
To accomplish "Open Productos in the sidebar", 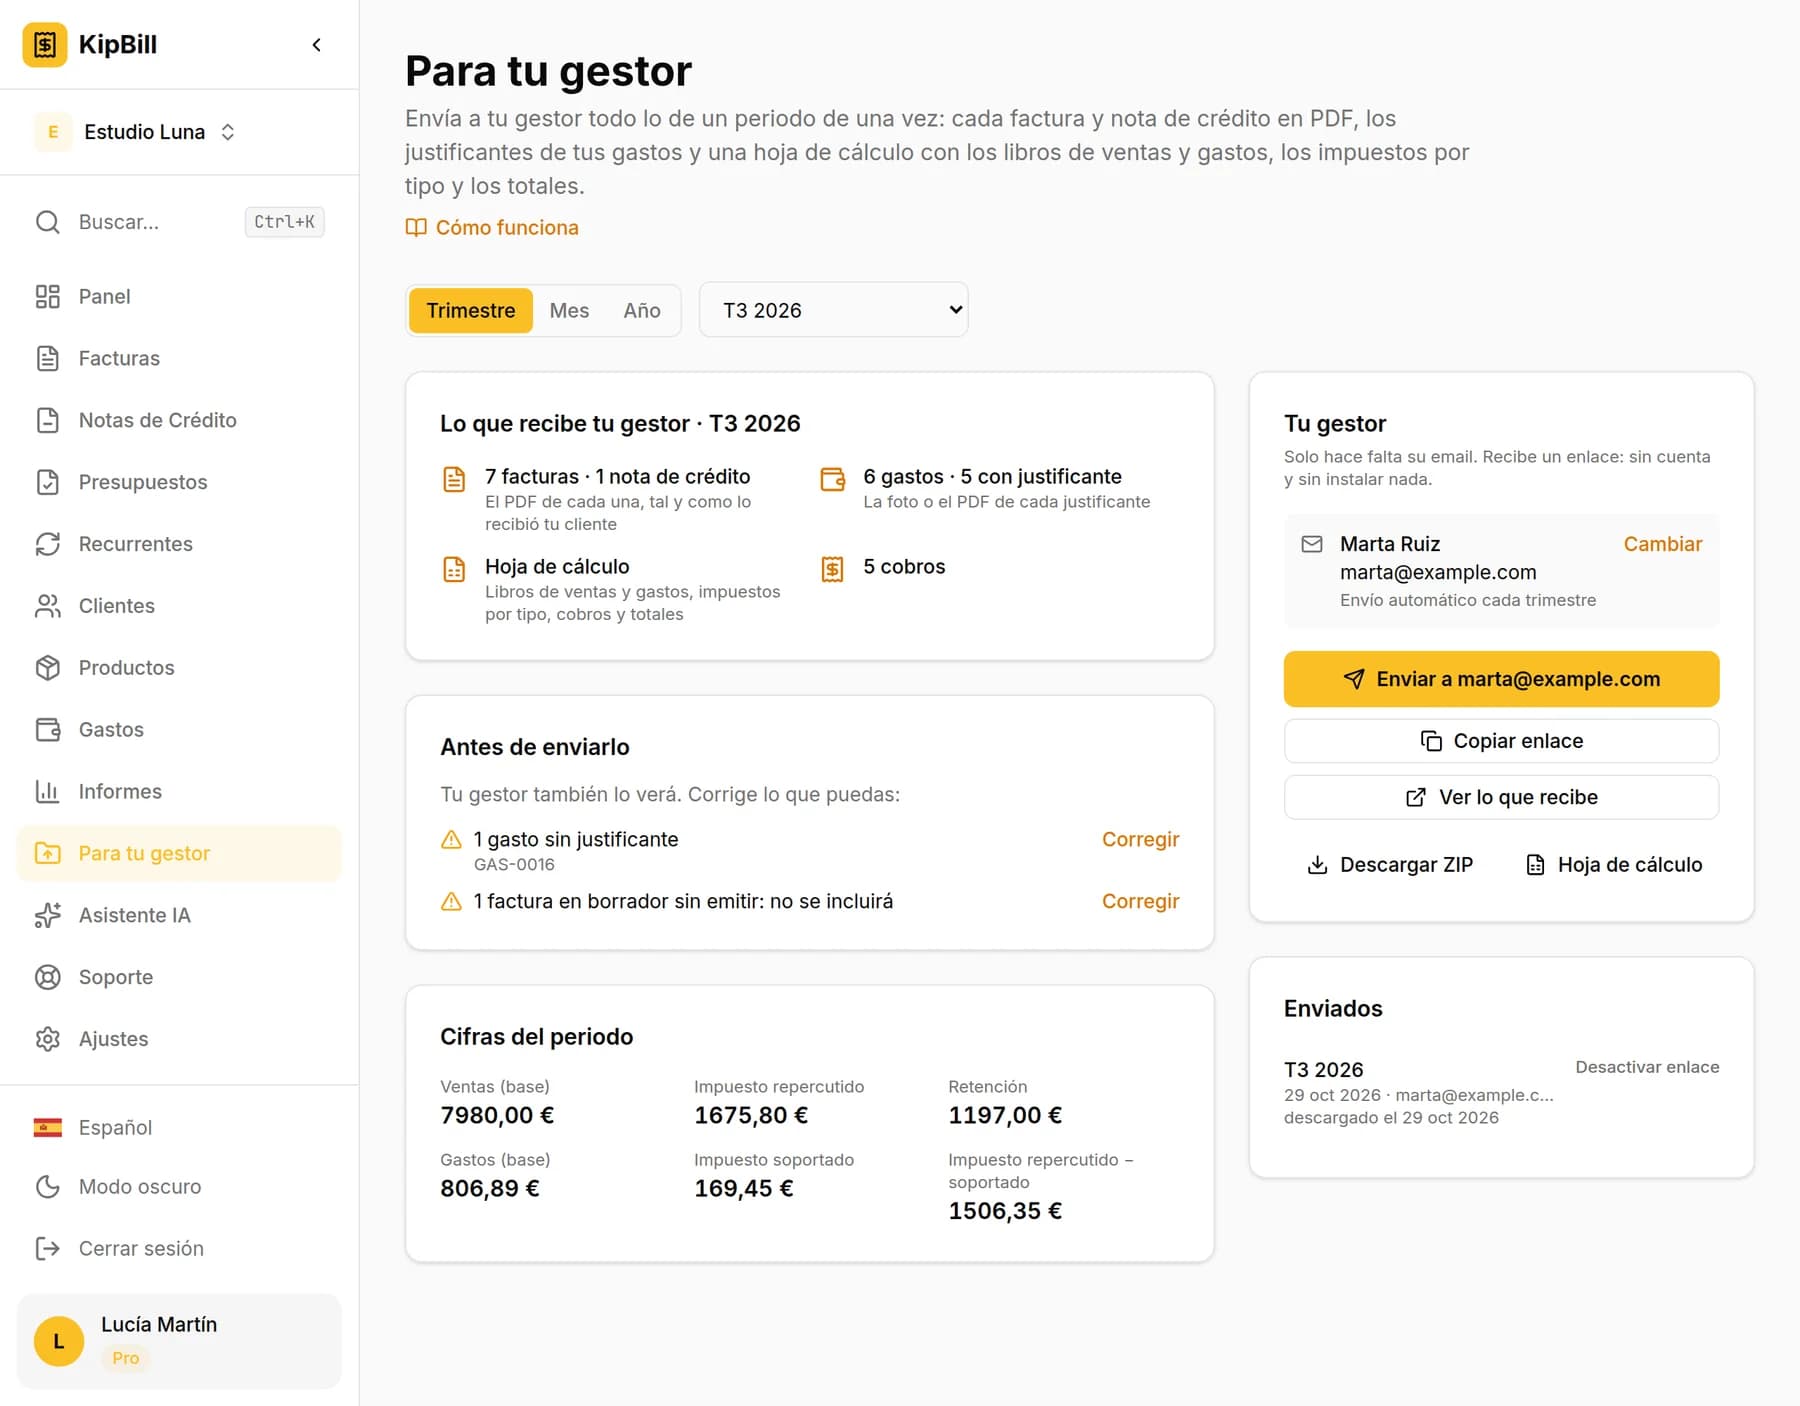I will pyautogui.click(x=179, y=668).
